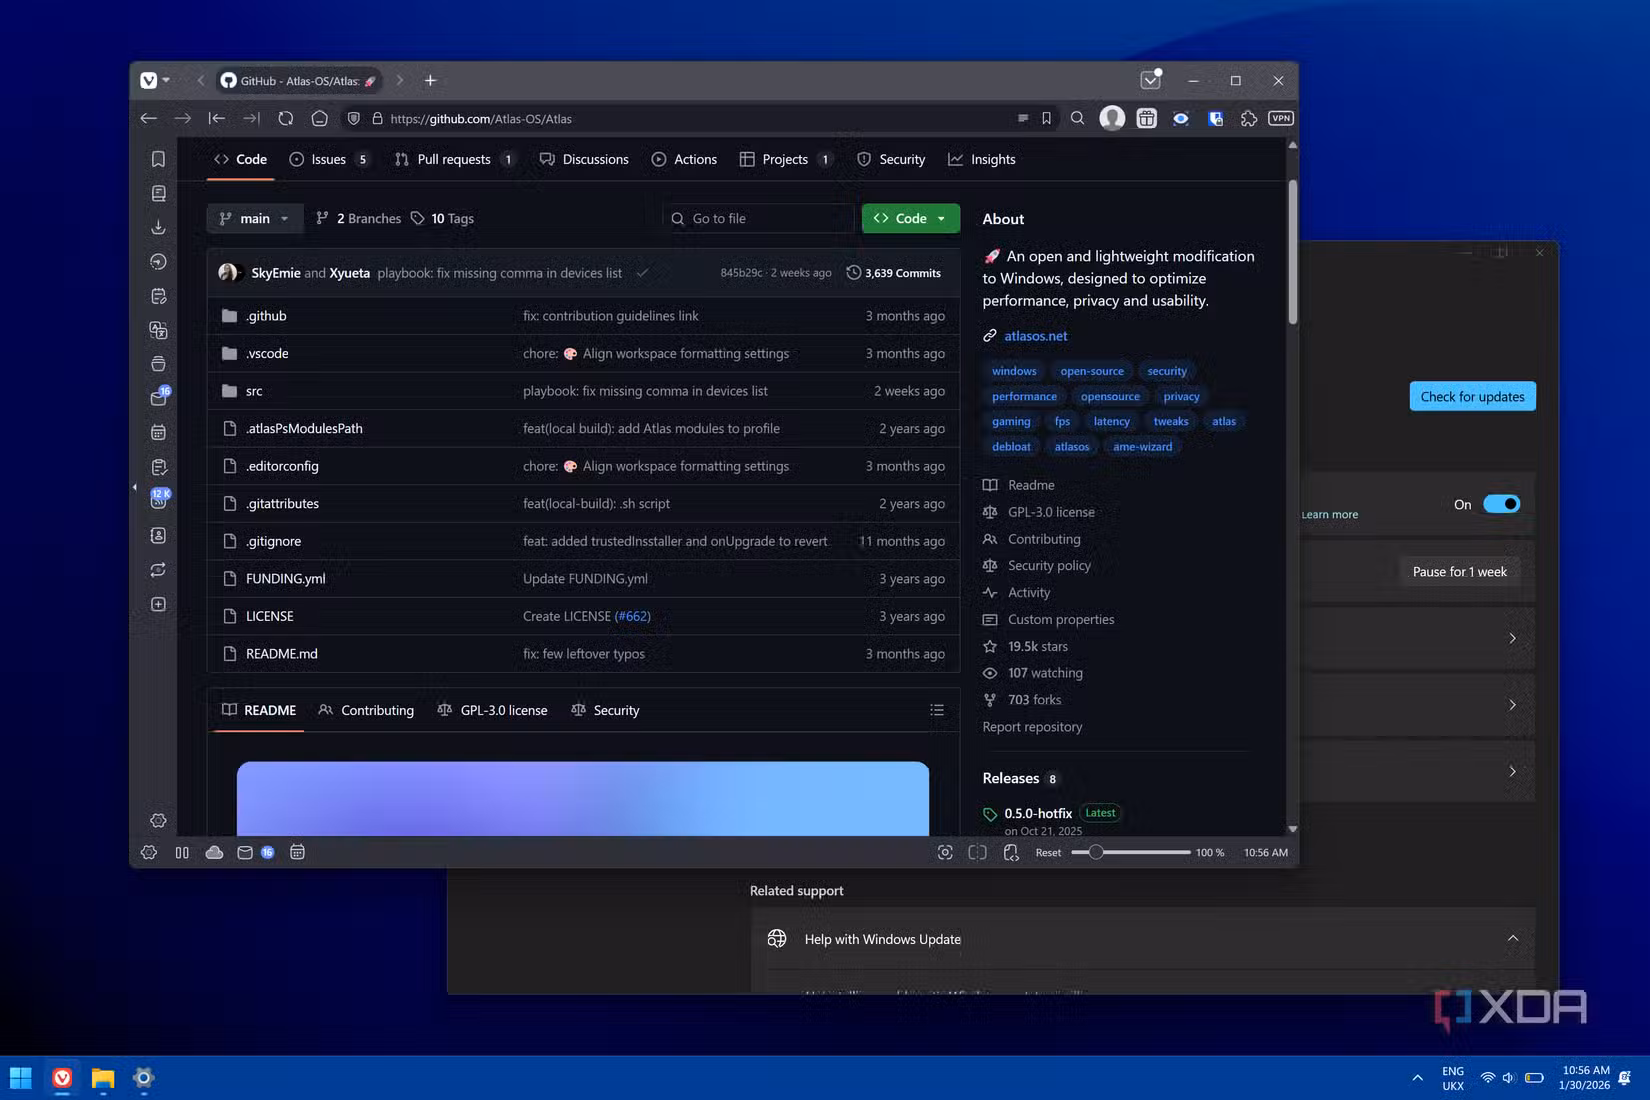Viewport: 1650px width, 1100px height.
Task: View 3,639 Commits history
Action: pos(893,273)
